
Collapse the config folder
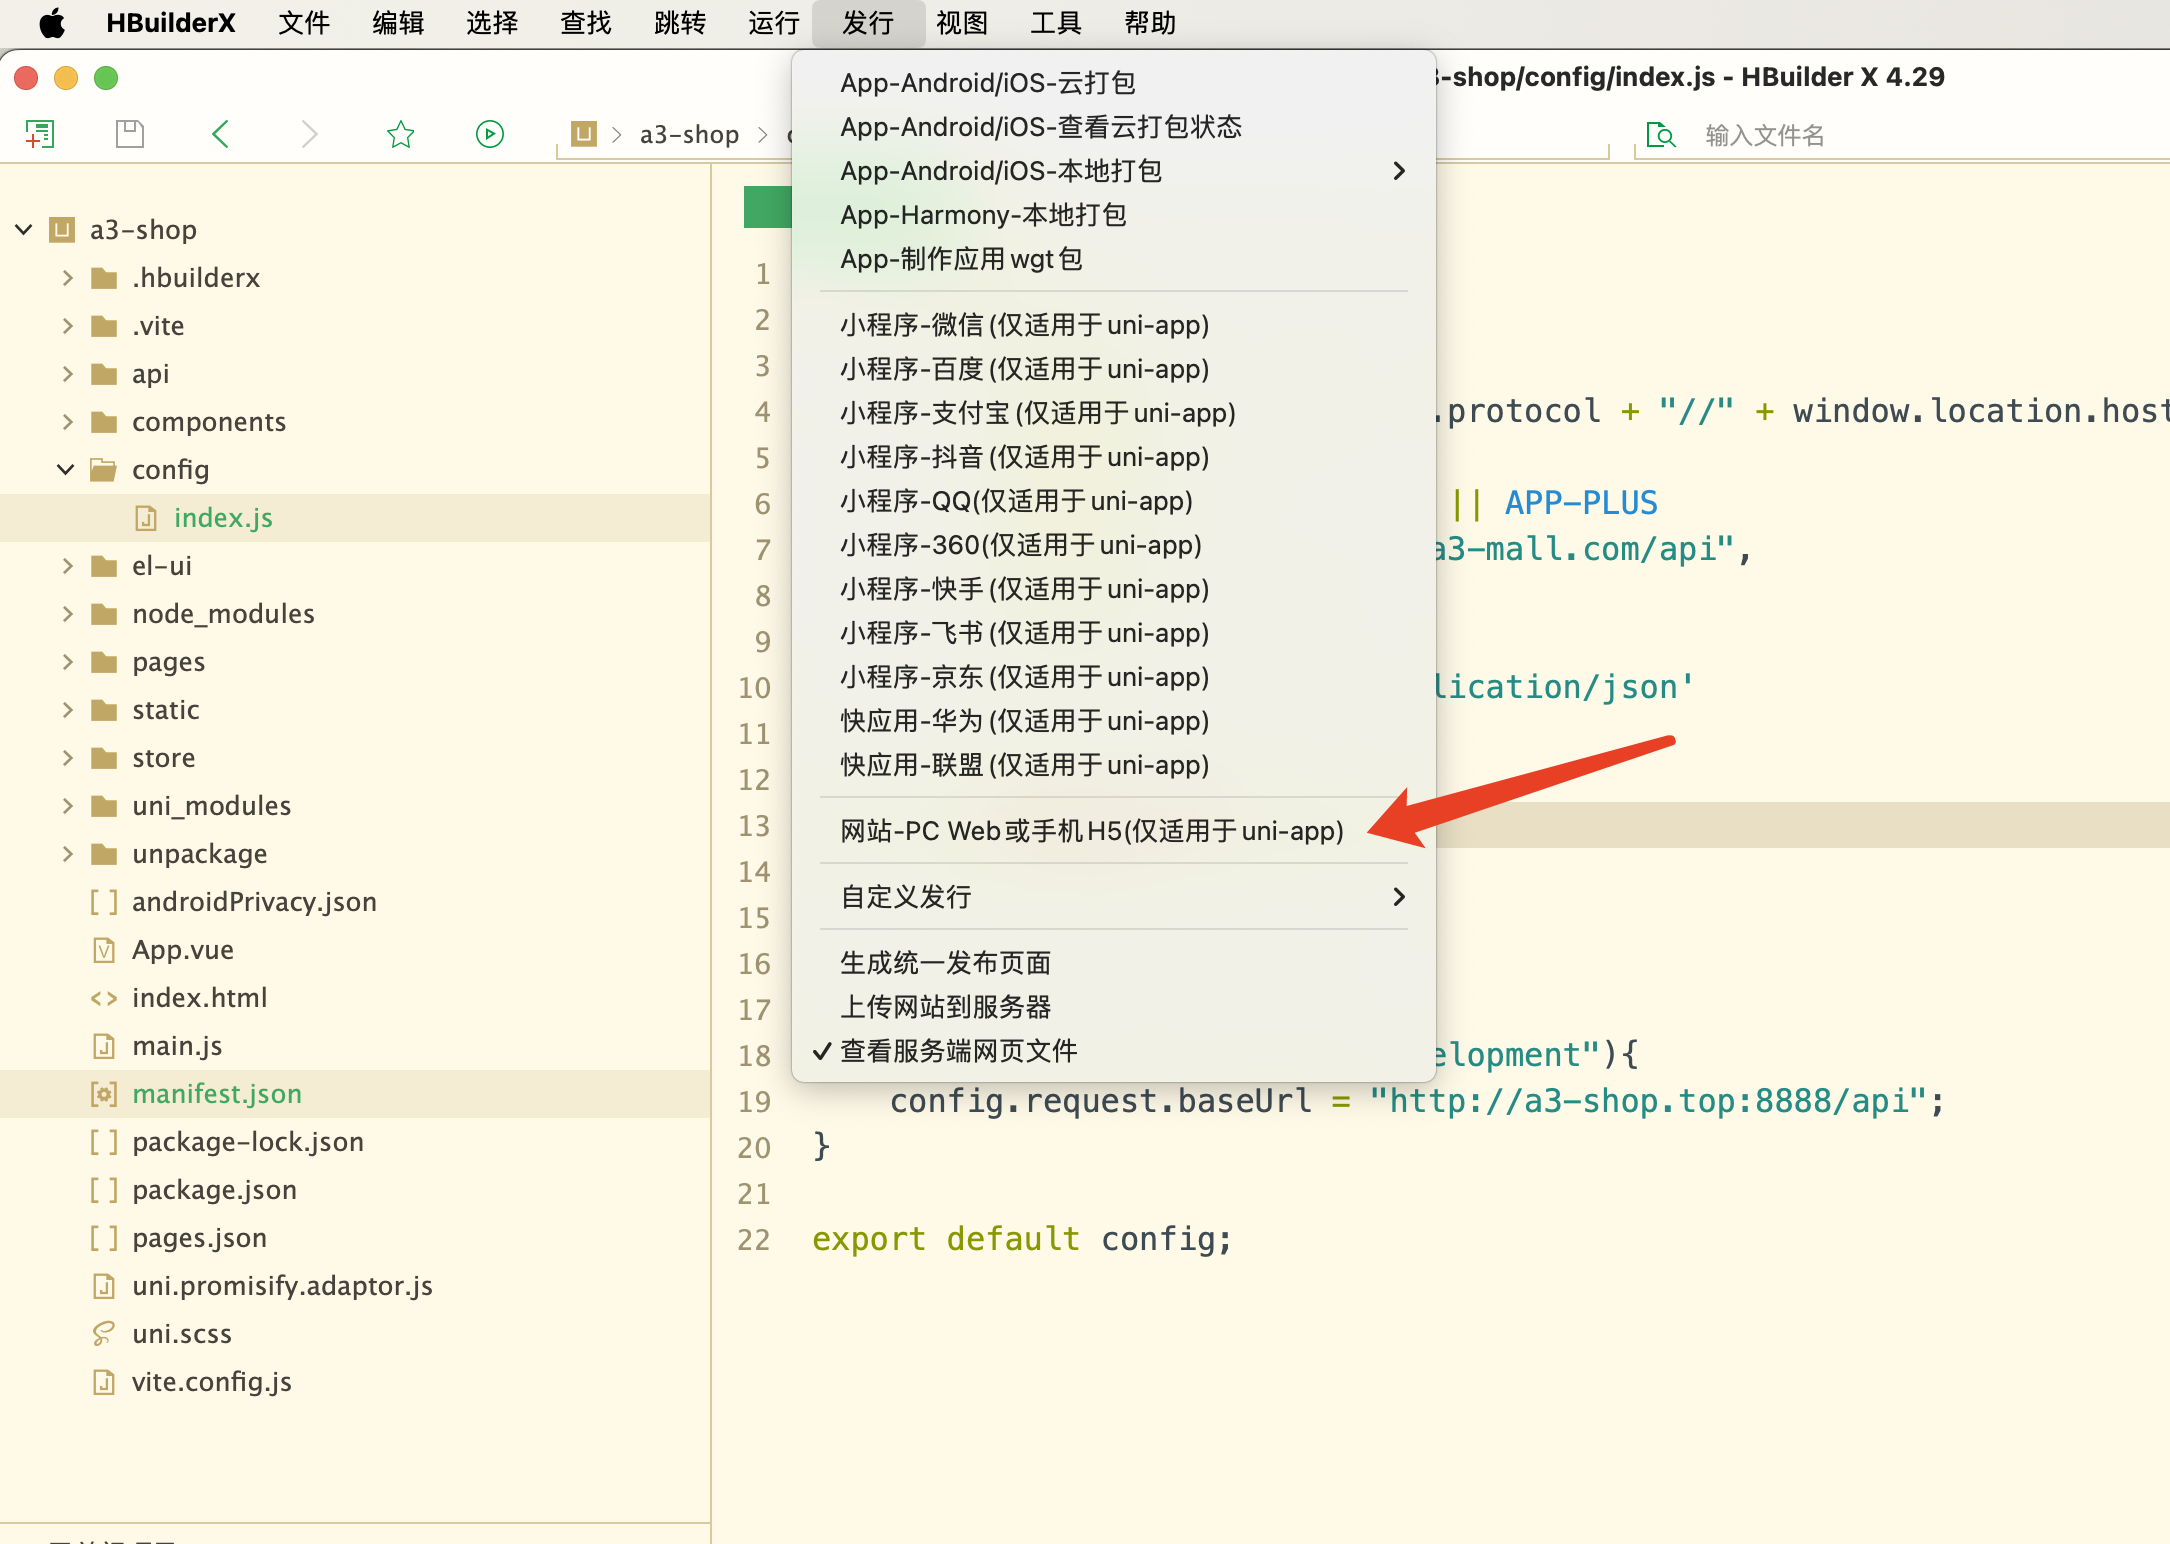point(66,470)
